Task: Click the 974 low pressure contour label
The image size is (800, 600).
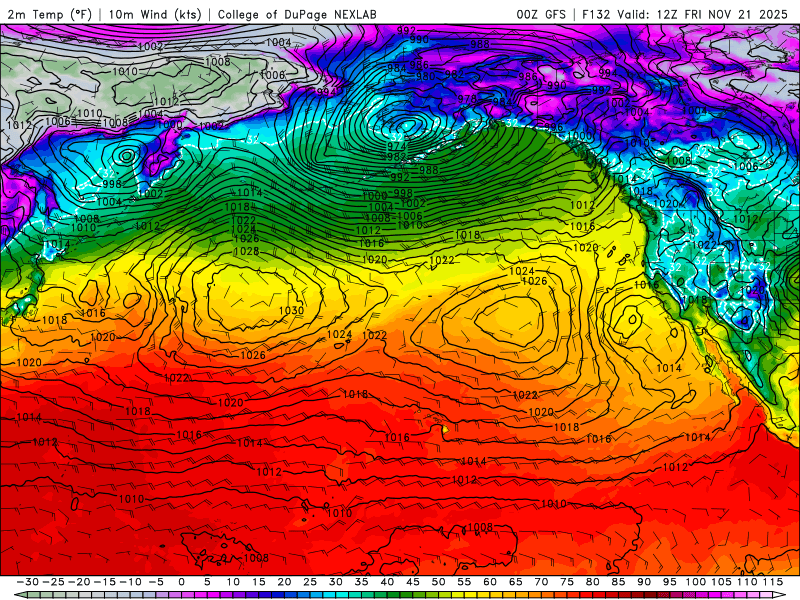Action: [396, 147]
